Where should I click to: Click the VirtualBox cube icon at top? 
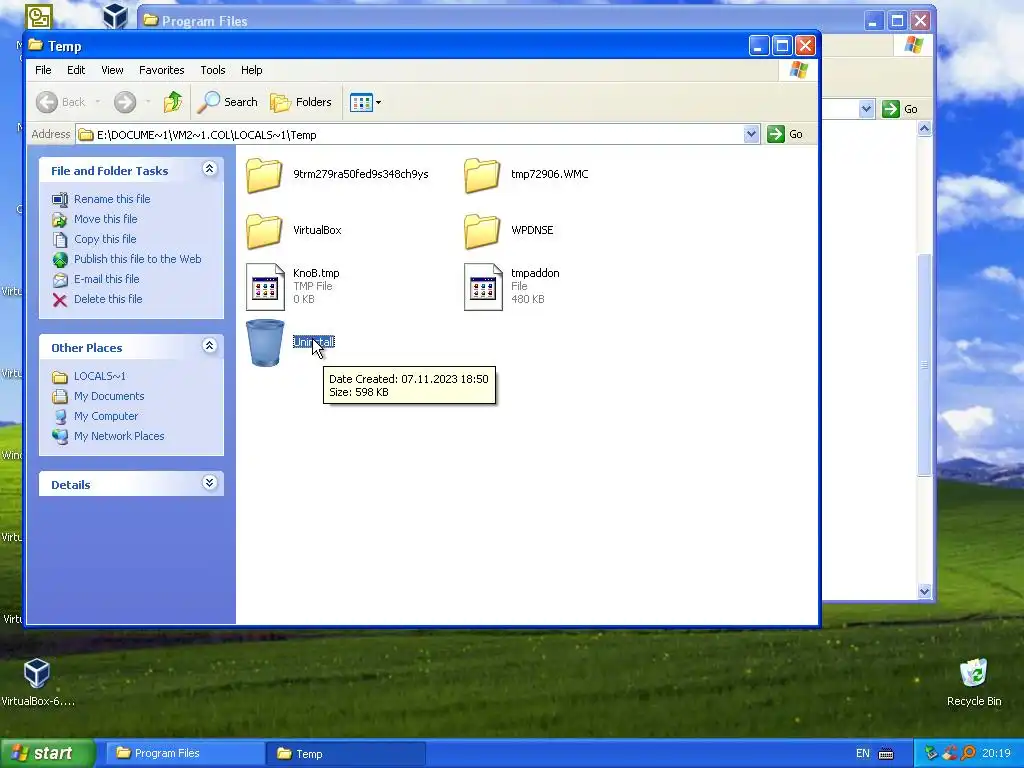click(x=116, y=16)
